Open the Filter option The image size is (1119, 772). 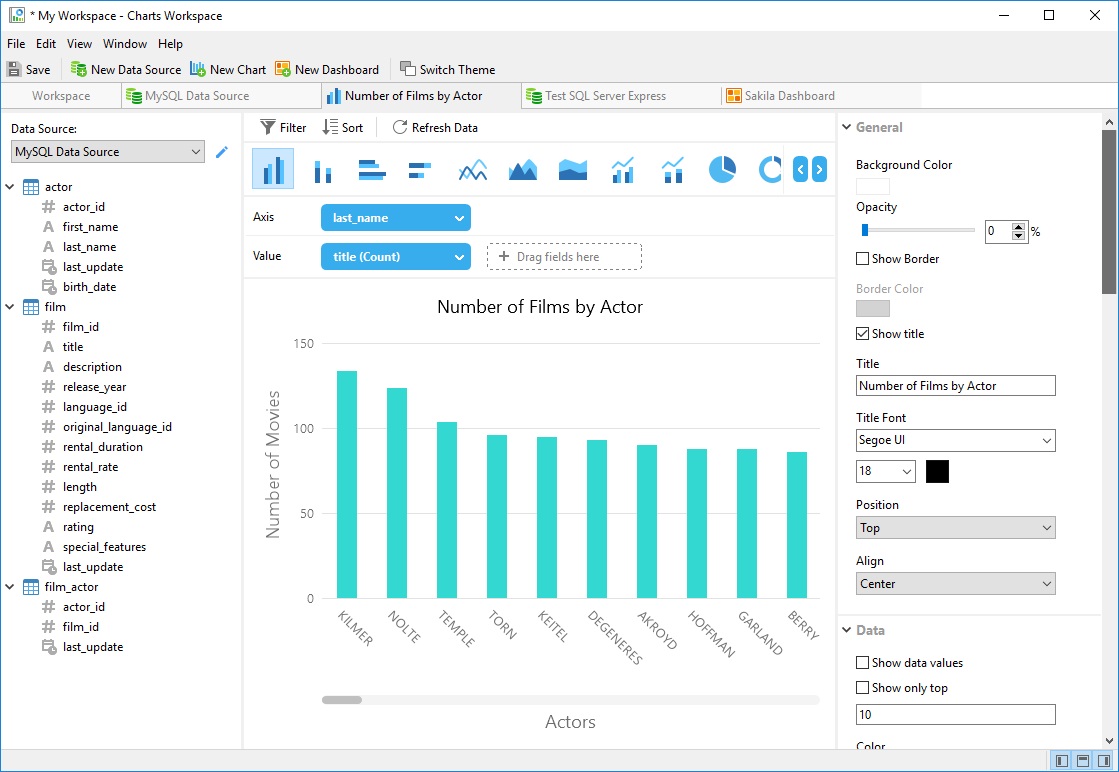coord(283,128)
